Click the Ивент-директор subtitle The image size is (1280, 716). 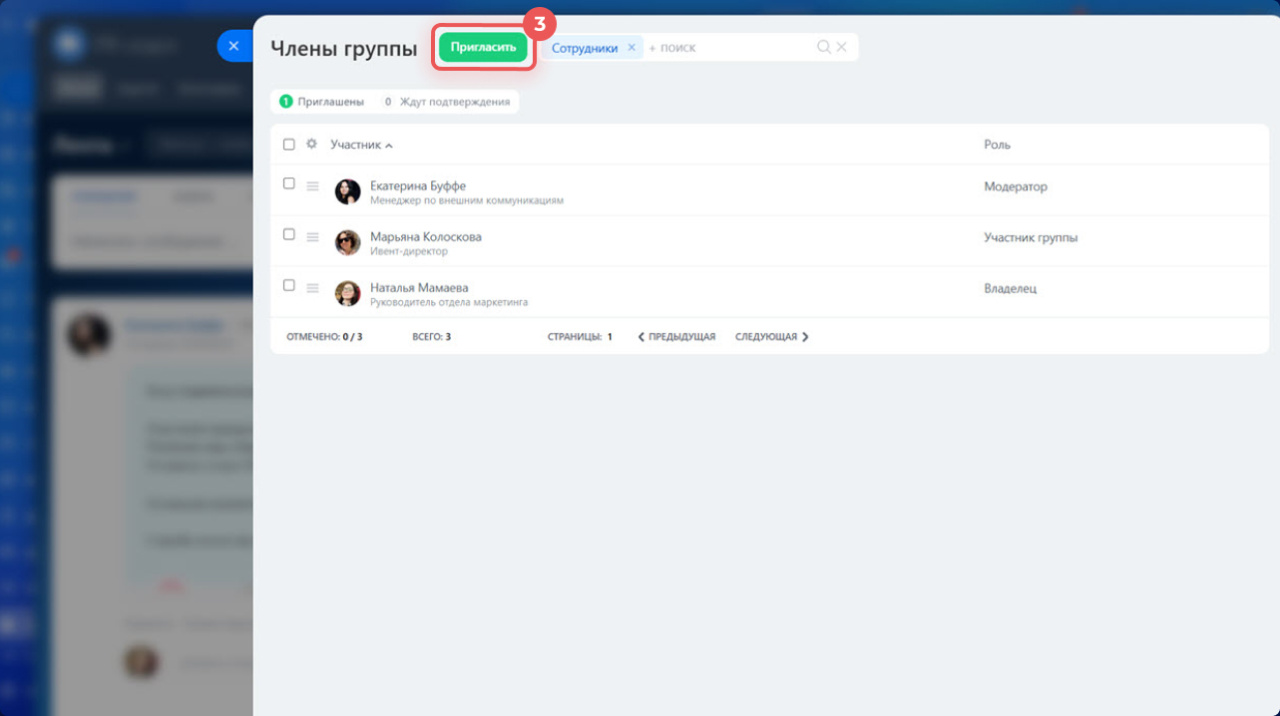(x=409, y=251)
